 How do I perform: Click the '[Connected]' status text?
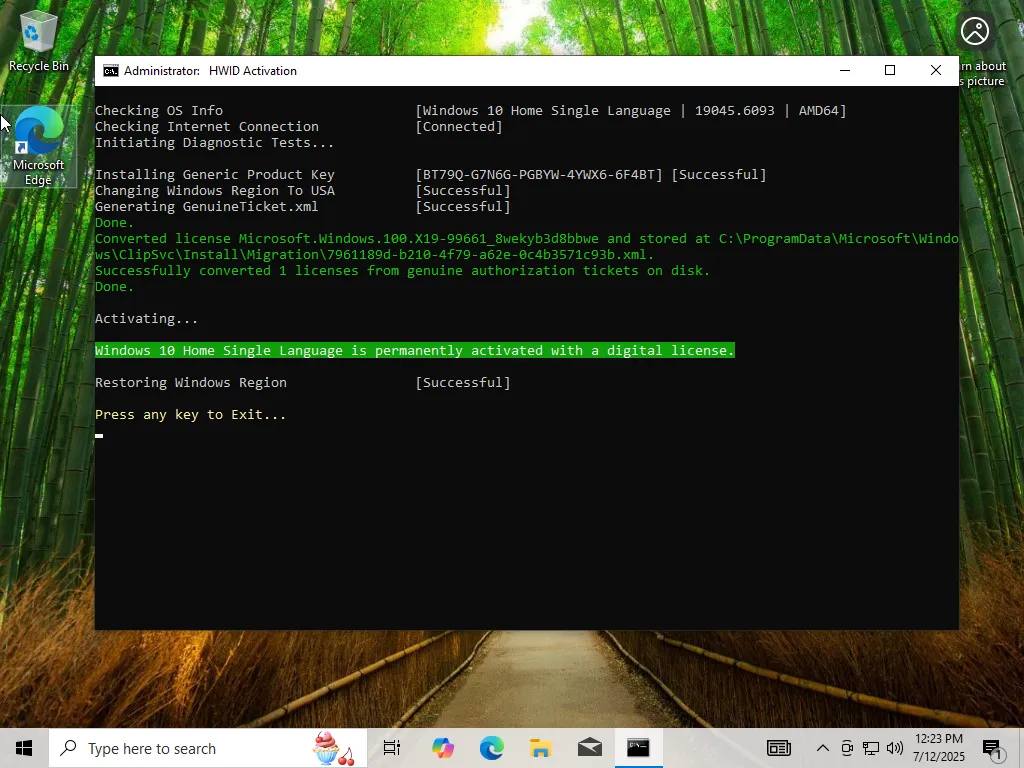click(459, 127)
